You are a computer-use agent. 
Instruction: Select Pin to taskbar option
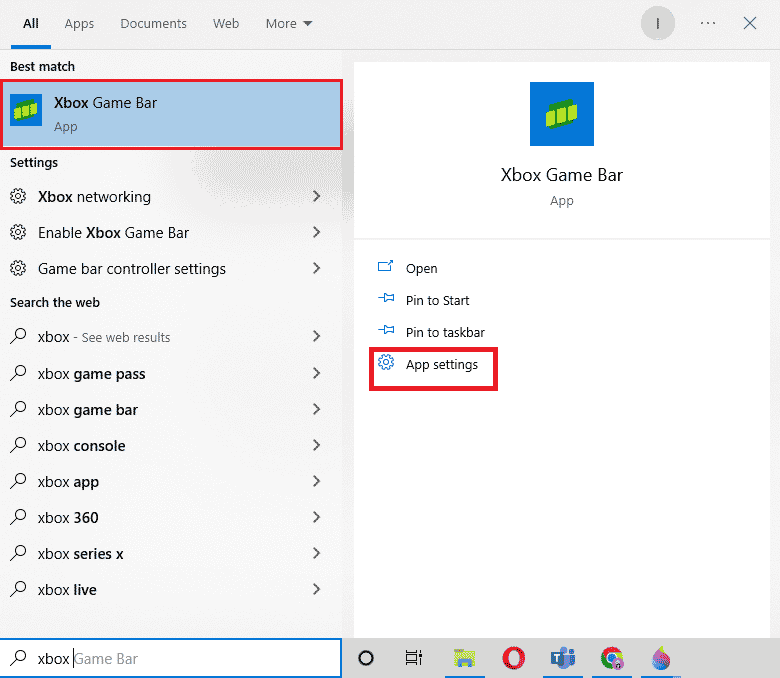[x=444, y=332]
